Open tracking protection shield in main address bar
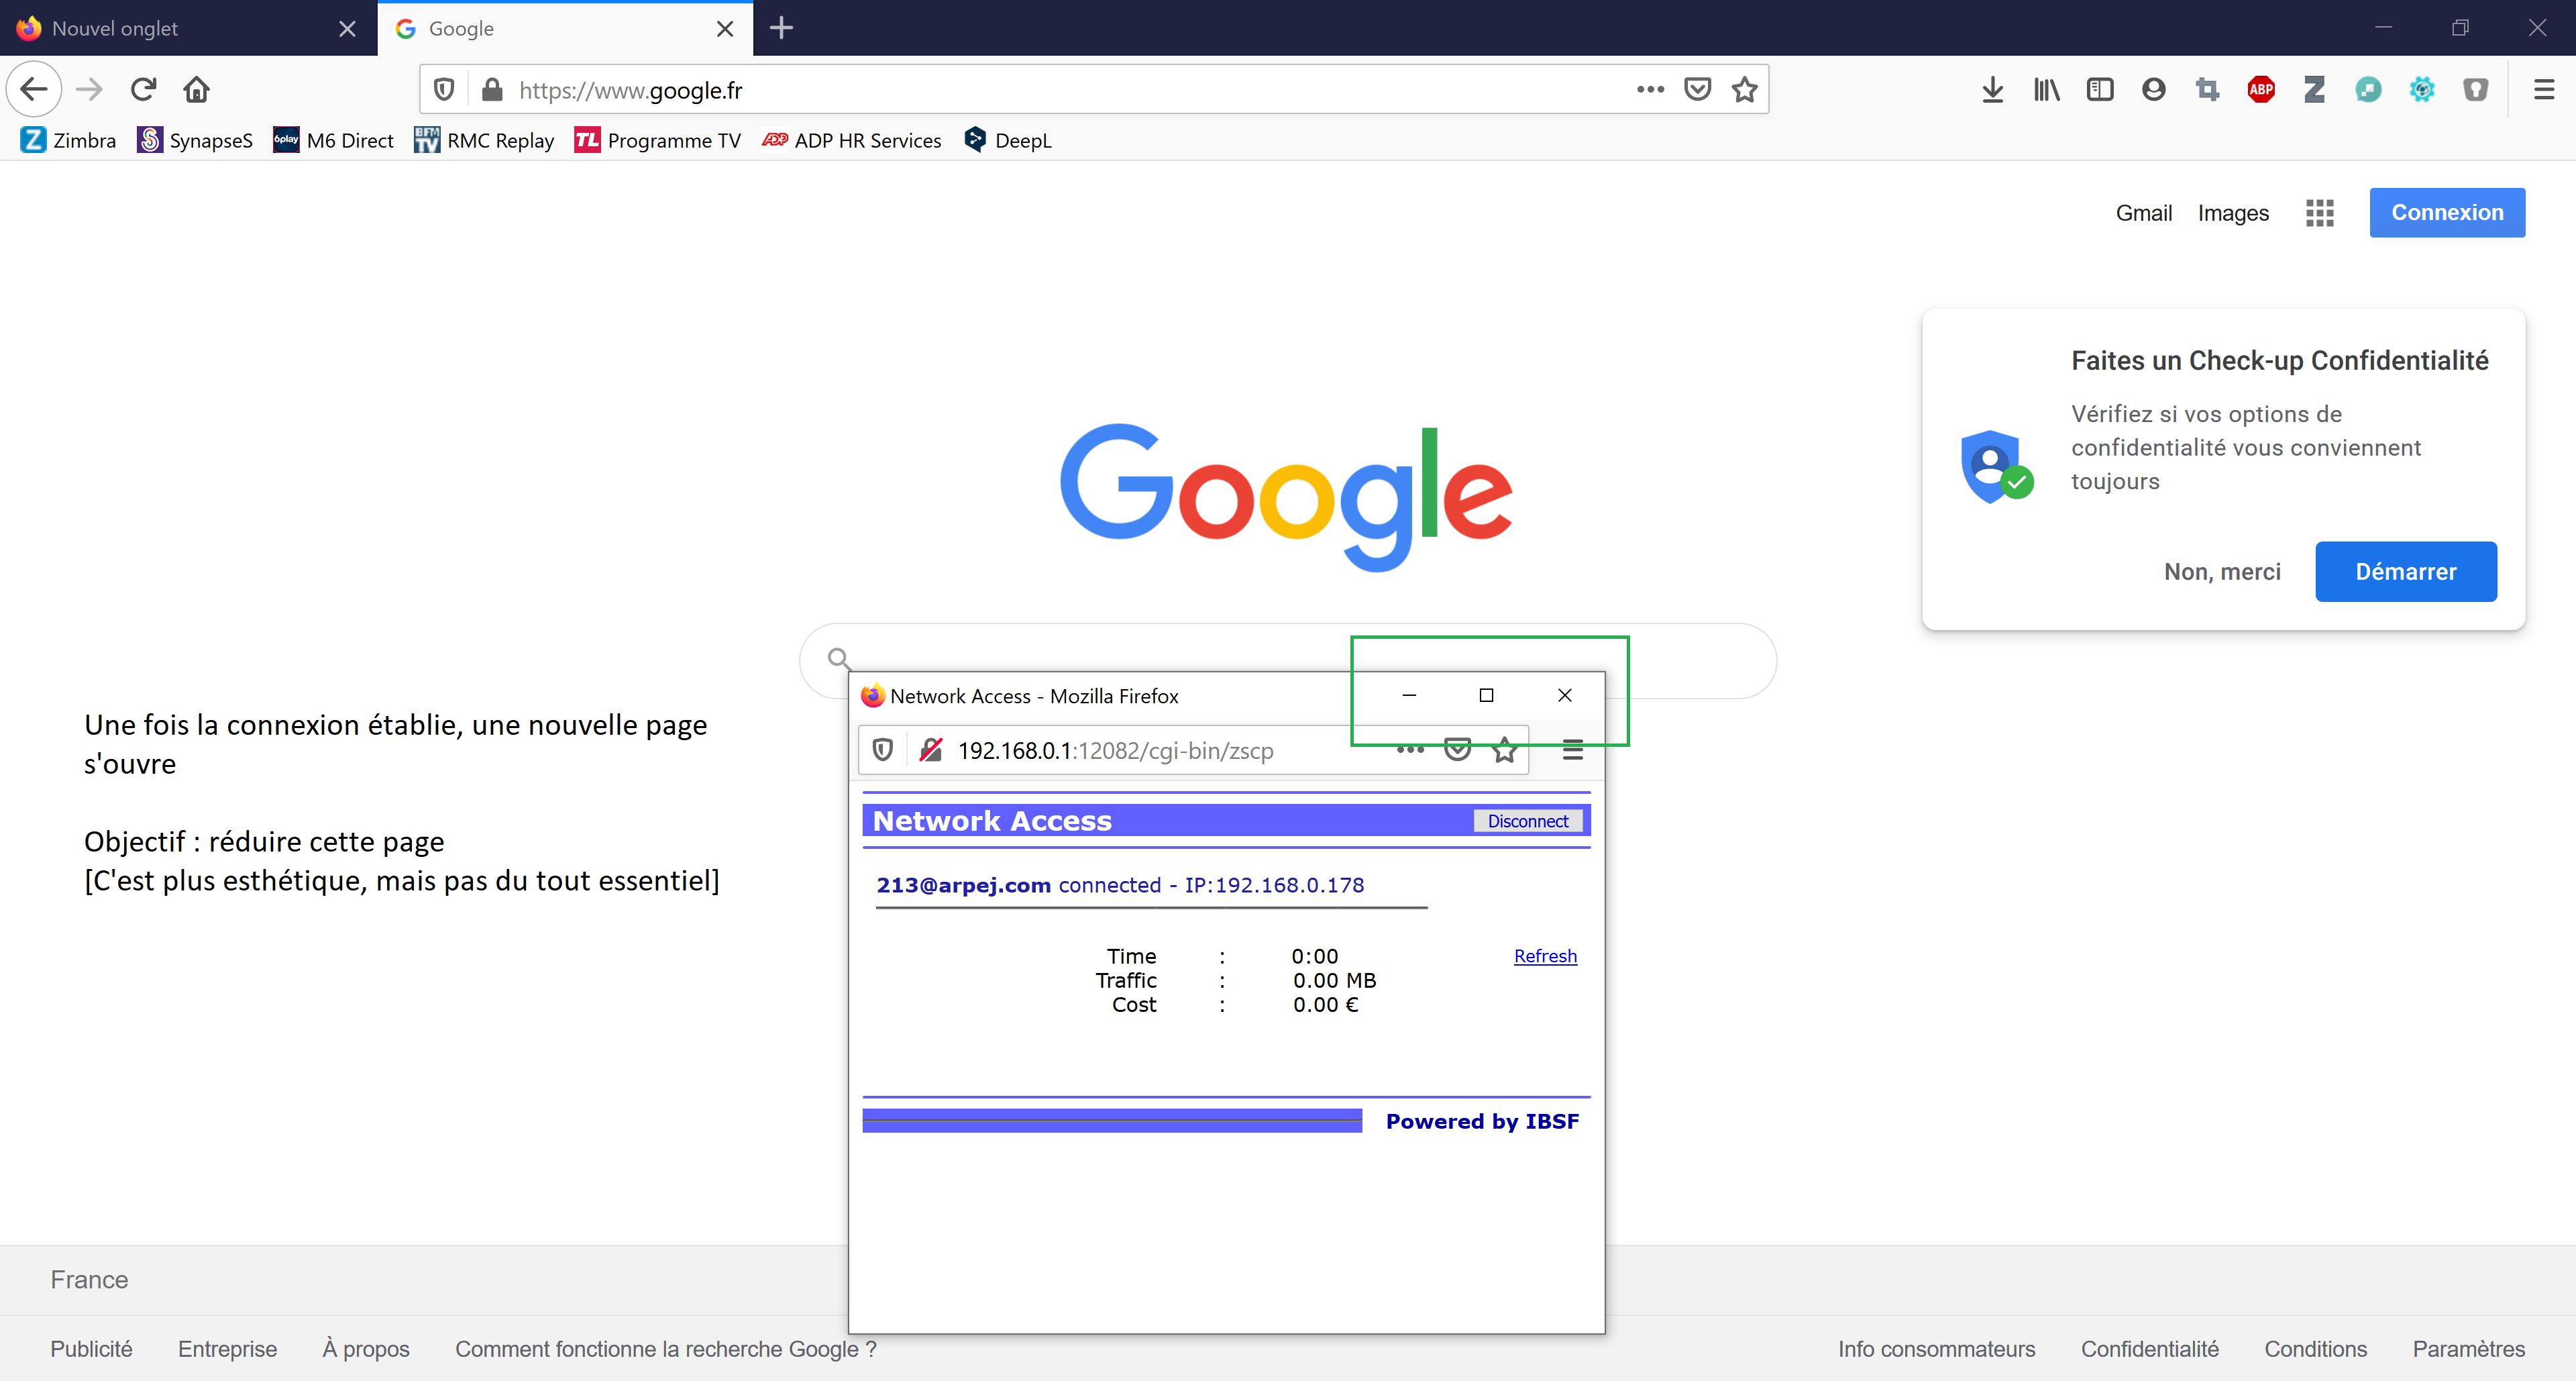 click(444, 90)
